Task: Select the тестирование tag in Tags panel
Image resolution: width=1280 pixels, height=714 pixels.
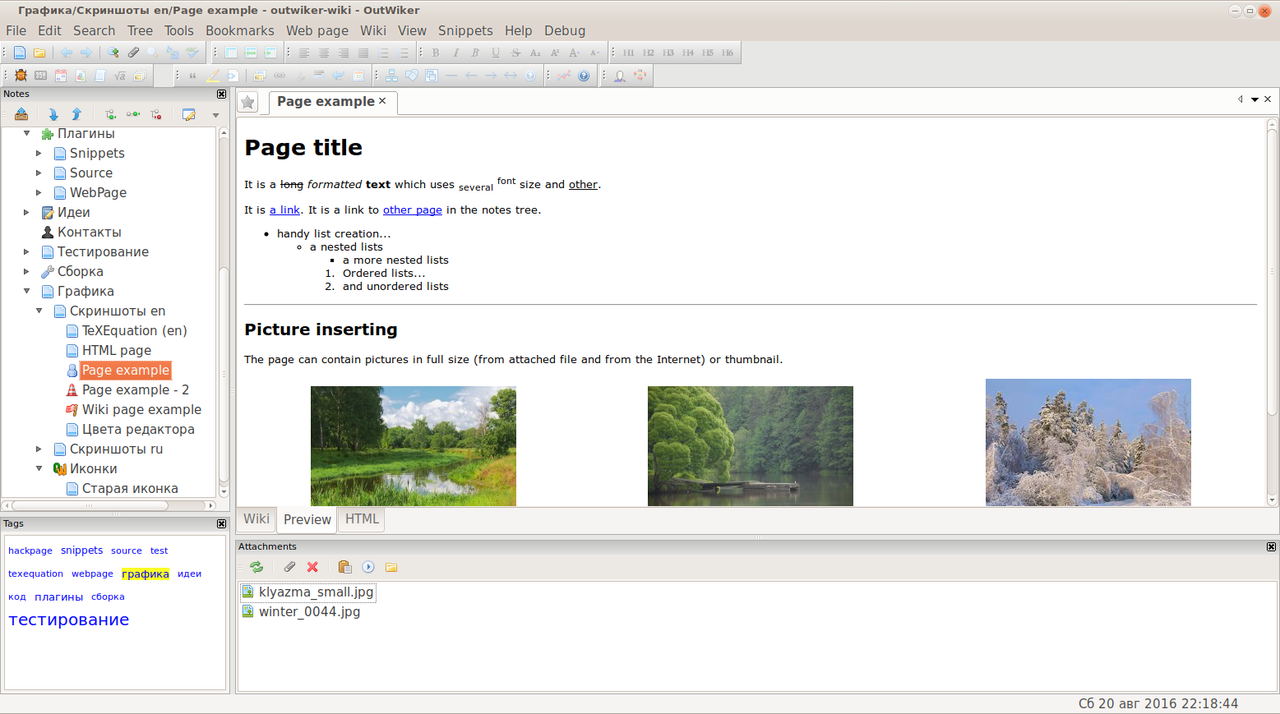Action: pos(69,620)
